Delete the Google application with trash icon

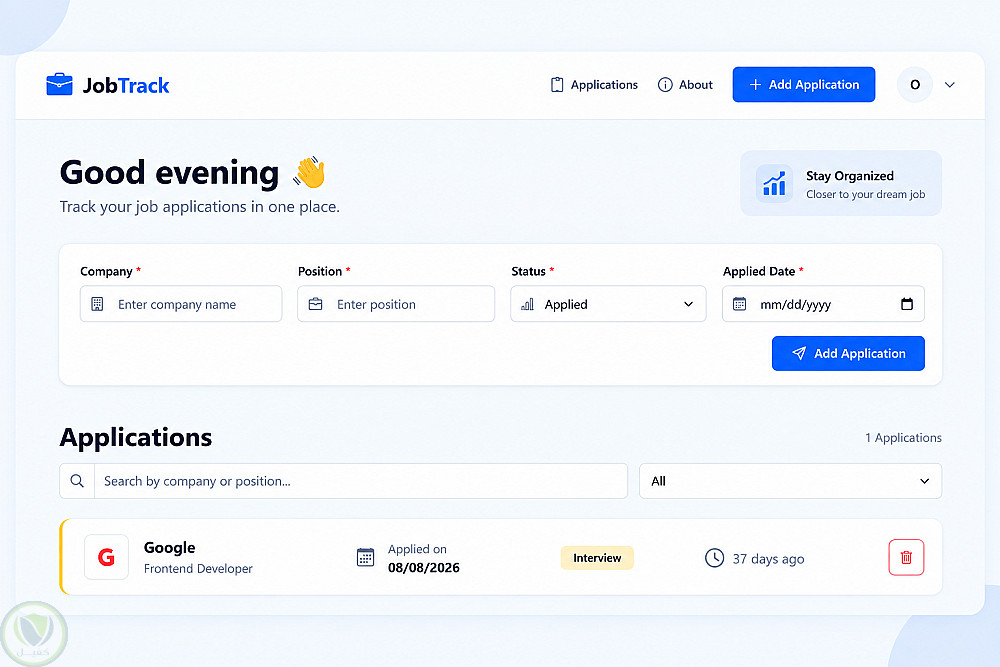(x=906, y=557)
